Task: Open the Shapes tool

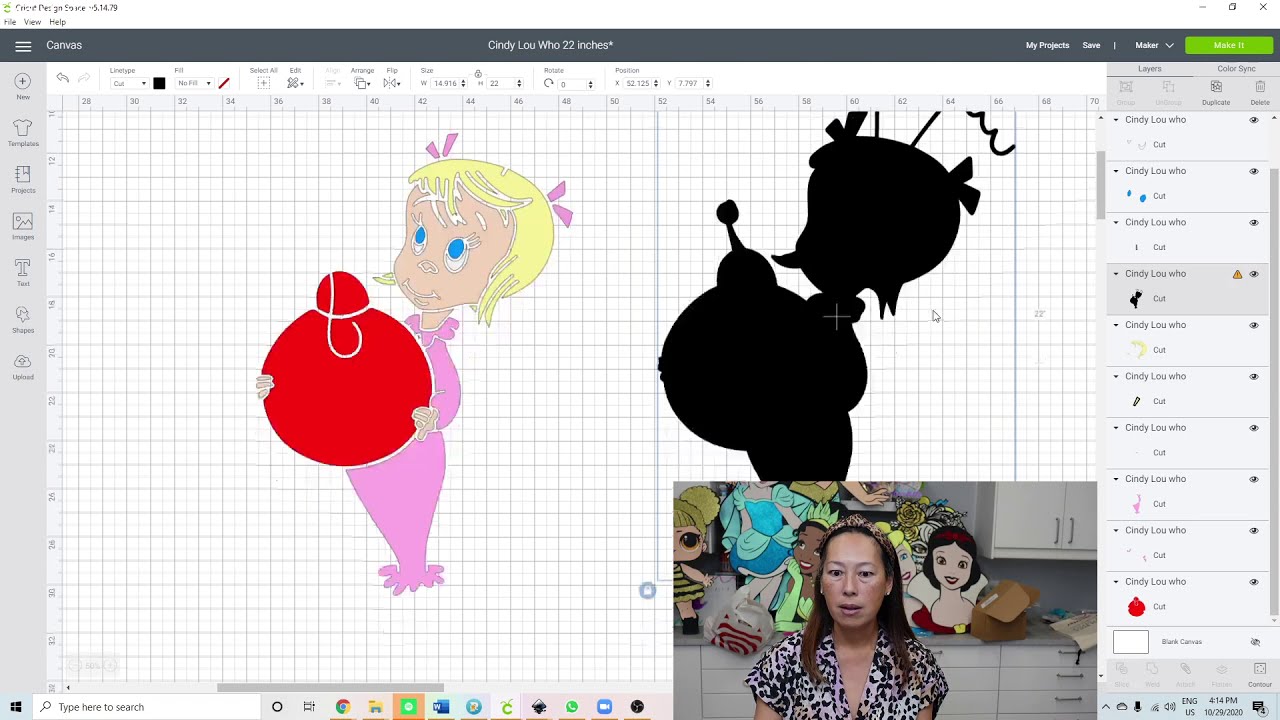Action: (x=22, y=320)
